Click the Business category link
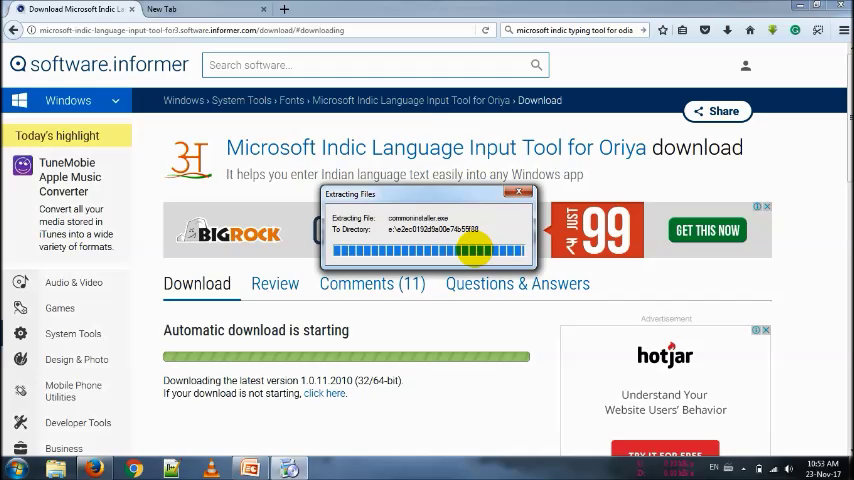Screen dimensions: 854x480 [x=64, y=448]
